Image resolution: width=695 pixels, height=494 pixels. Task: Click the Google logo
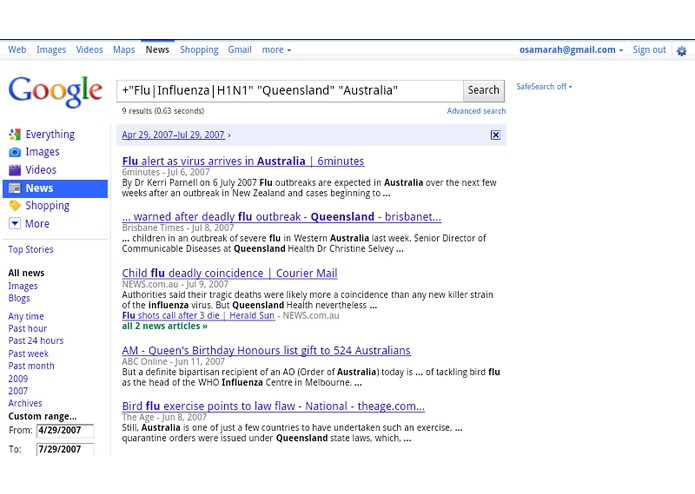(x=55, y=92)
